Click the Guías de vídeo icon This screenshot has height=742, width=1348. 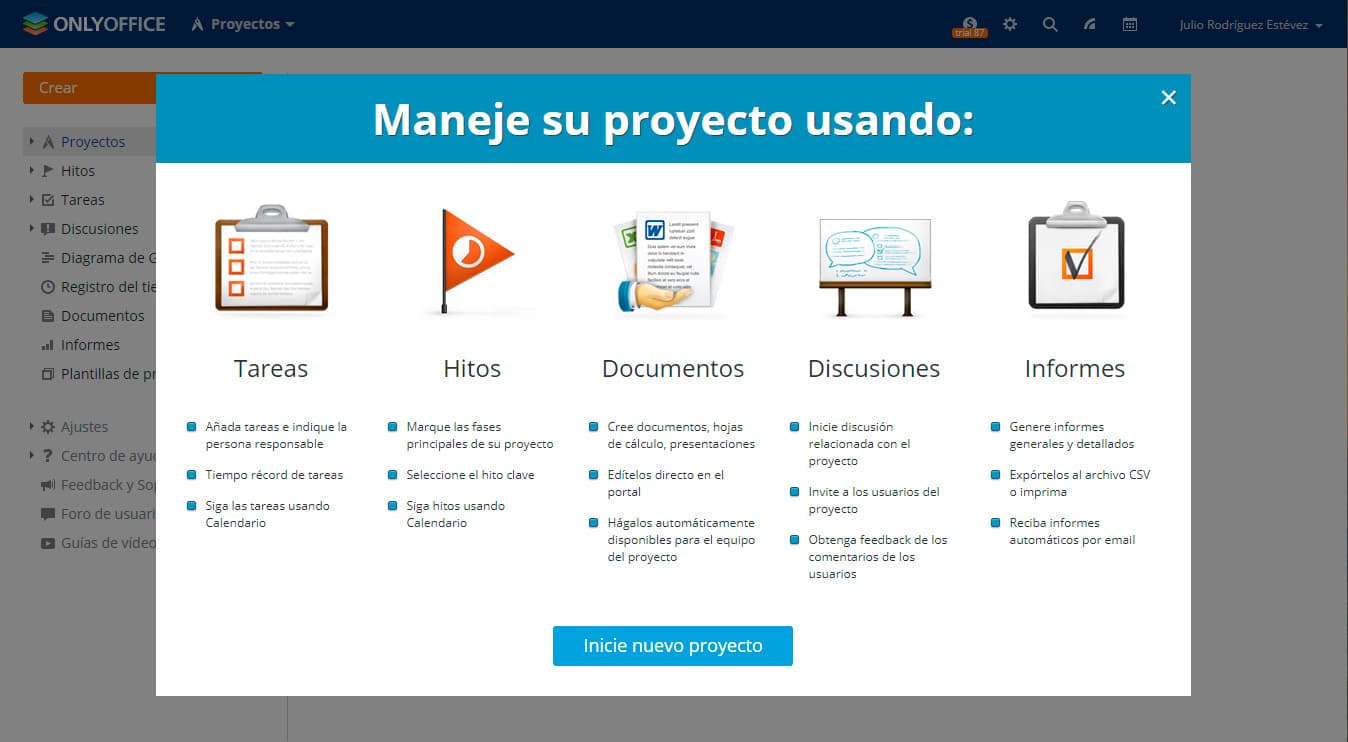48,543
